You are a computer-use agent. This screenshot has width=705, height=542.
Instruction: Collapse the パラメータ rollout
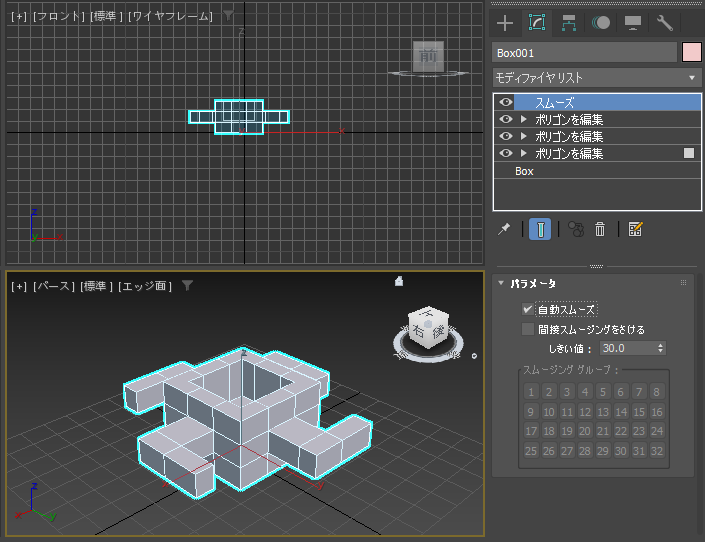[x=501, y=283]
